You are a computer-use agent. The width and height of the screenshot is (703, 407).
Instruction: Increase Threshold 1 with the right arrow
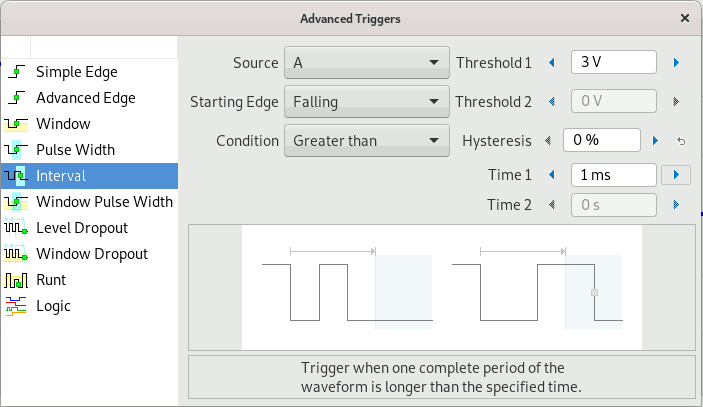click(x=677, y=63)
